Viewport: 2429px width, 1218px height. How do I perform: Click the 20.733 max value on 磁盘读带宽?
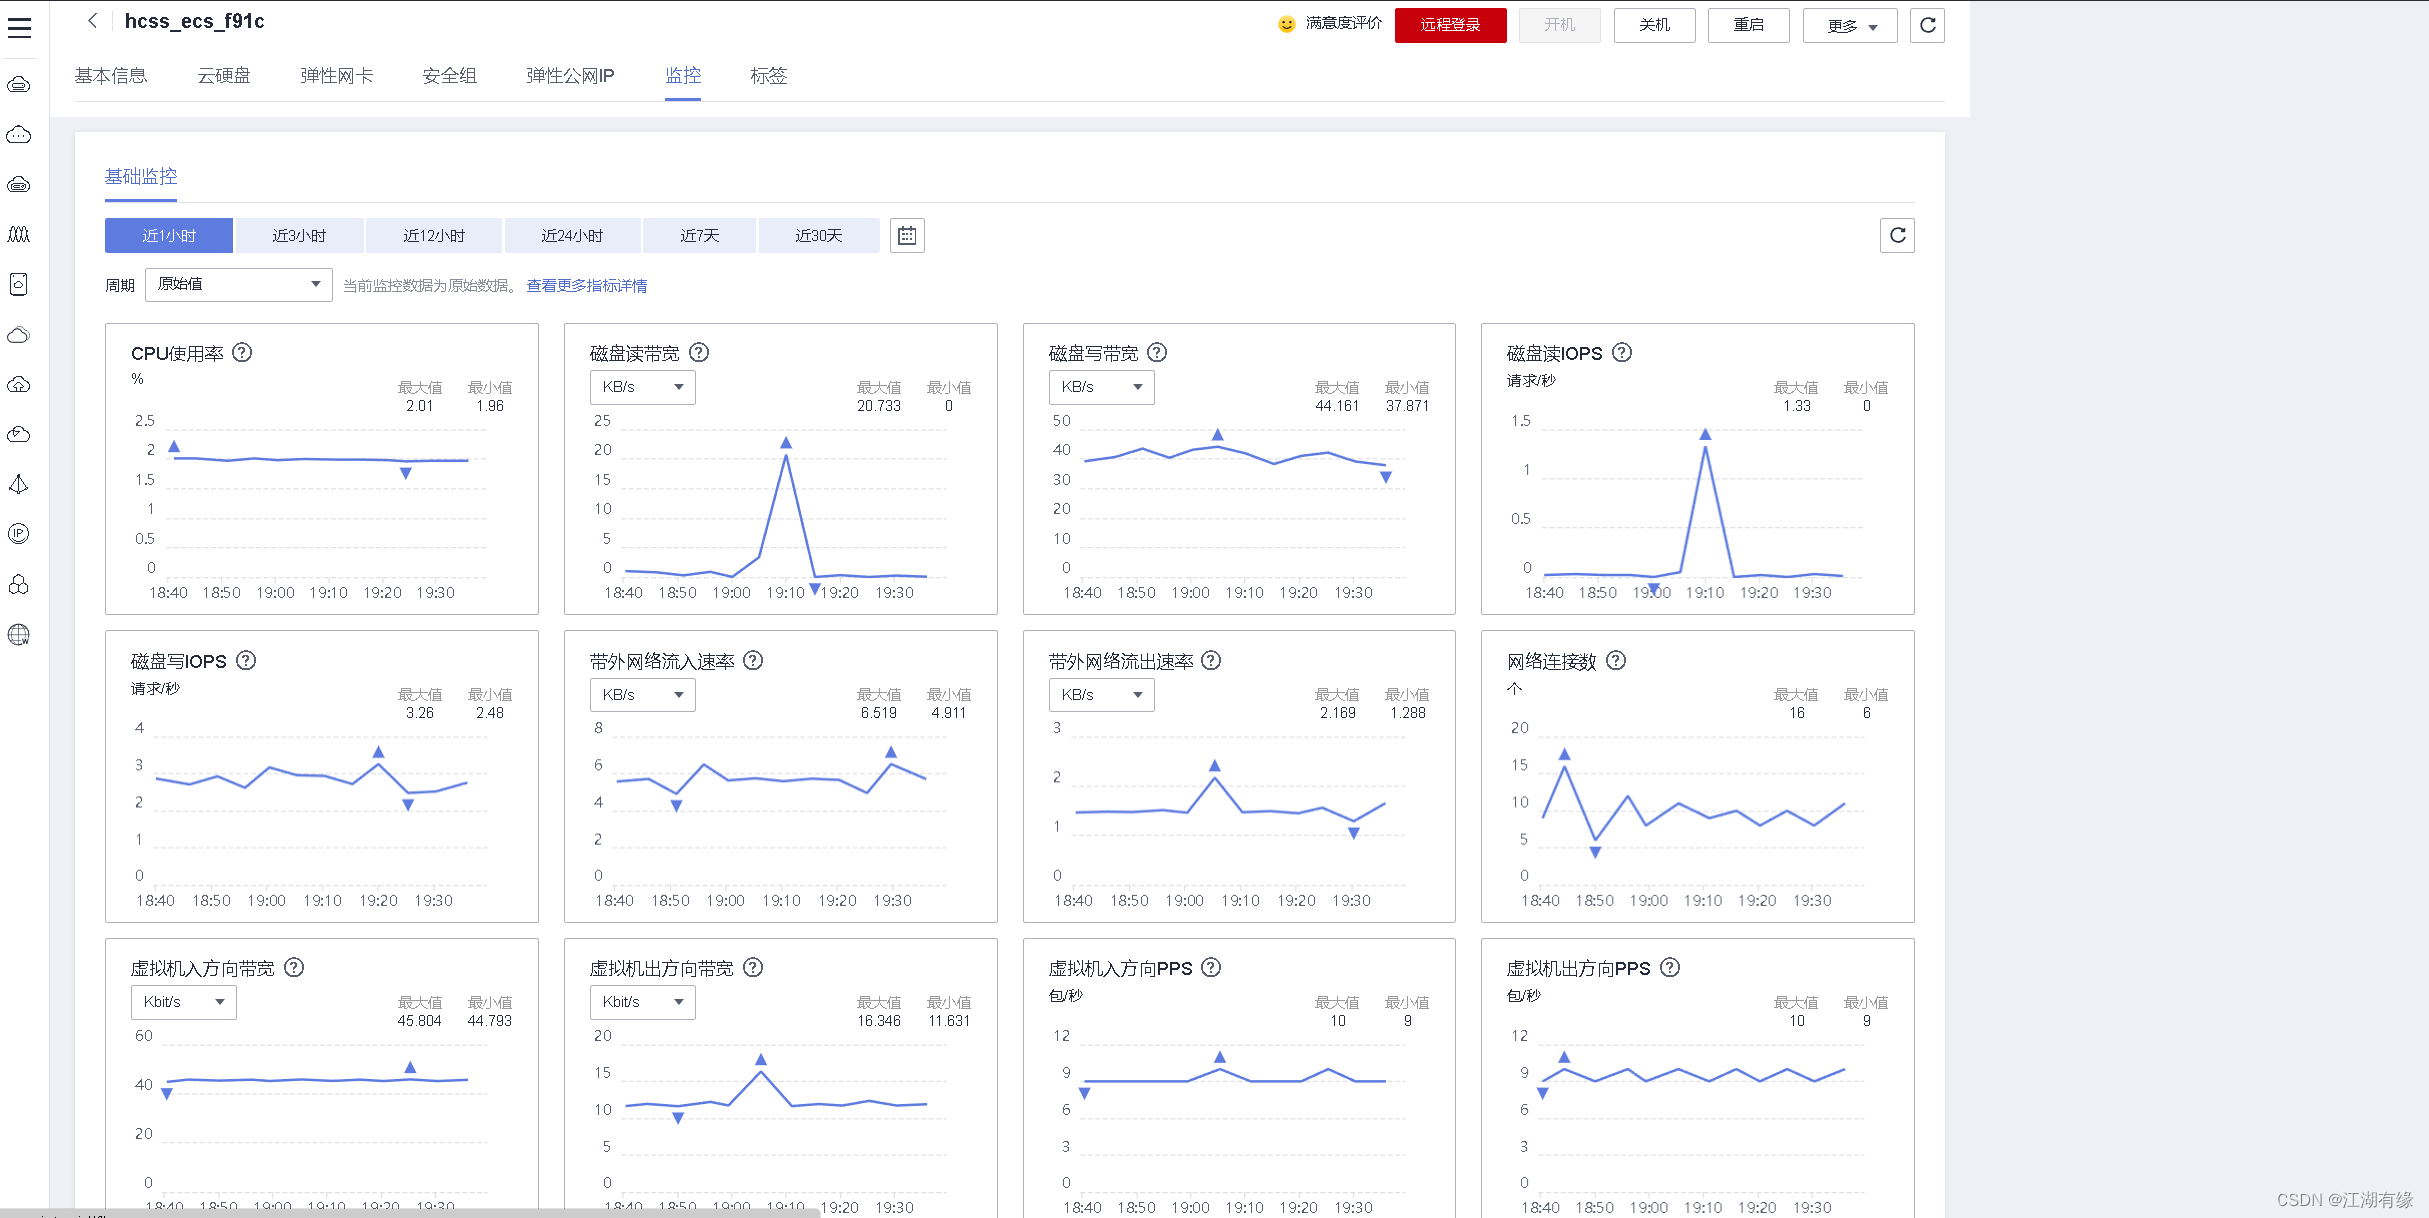879,406
